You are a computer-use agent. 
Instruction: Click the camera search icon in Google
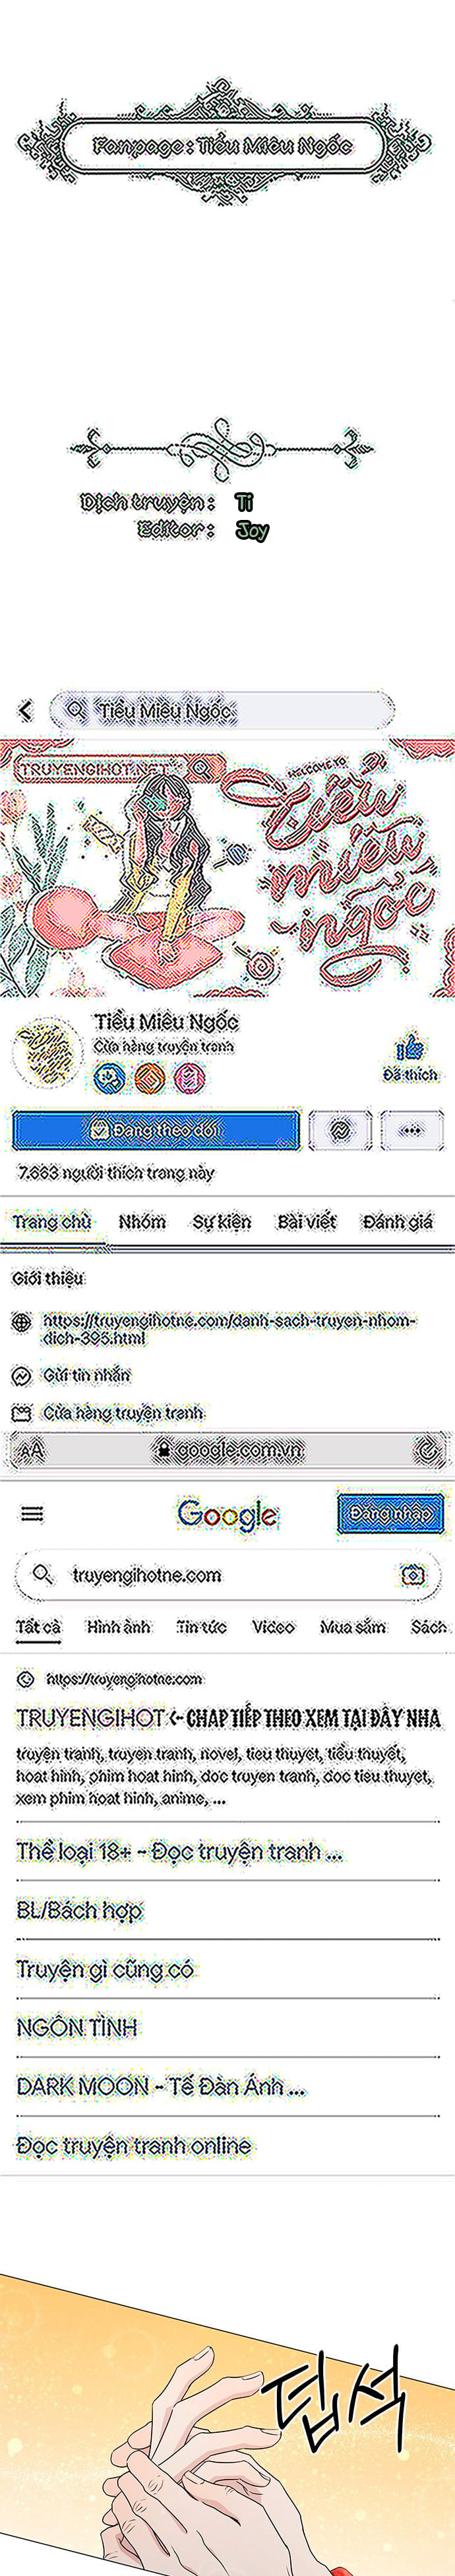[412, 1575]
